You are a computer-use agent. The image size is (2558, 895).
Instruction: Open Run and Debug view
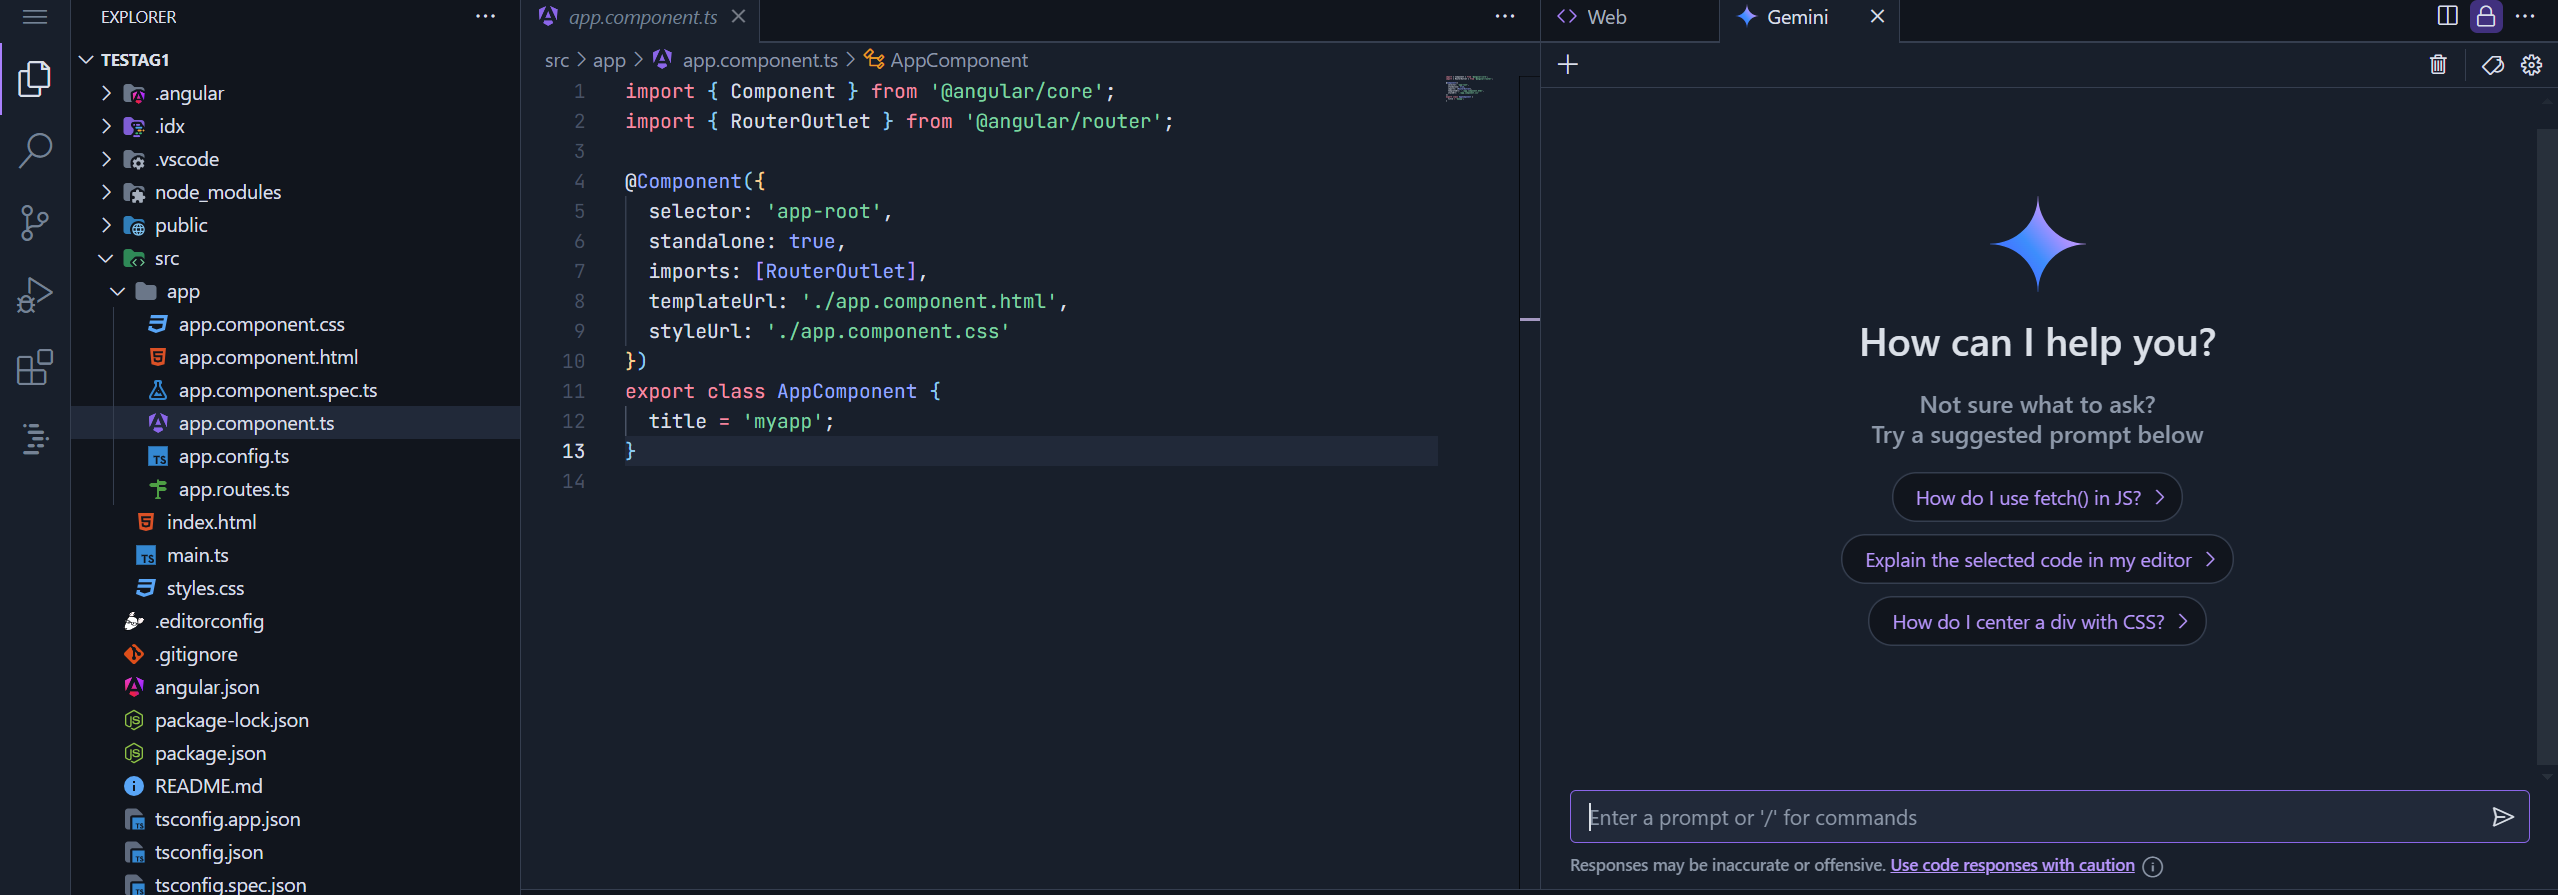[35, 295]
